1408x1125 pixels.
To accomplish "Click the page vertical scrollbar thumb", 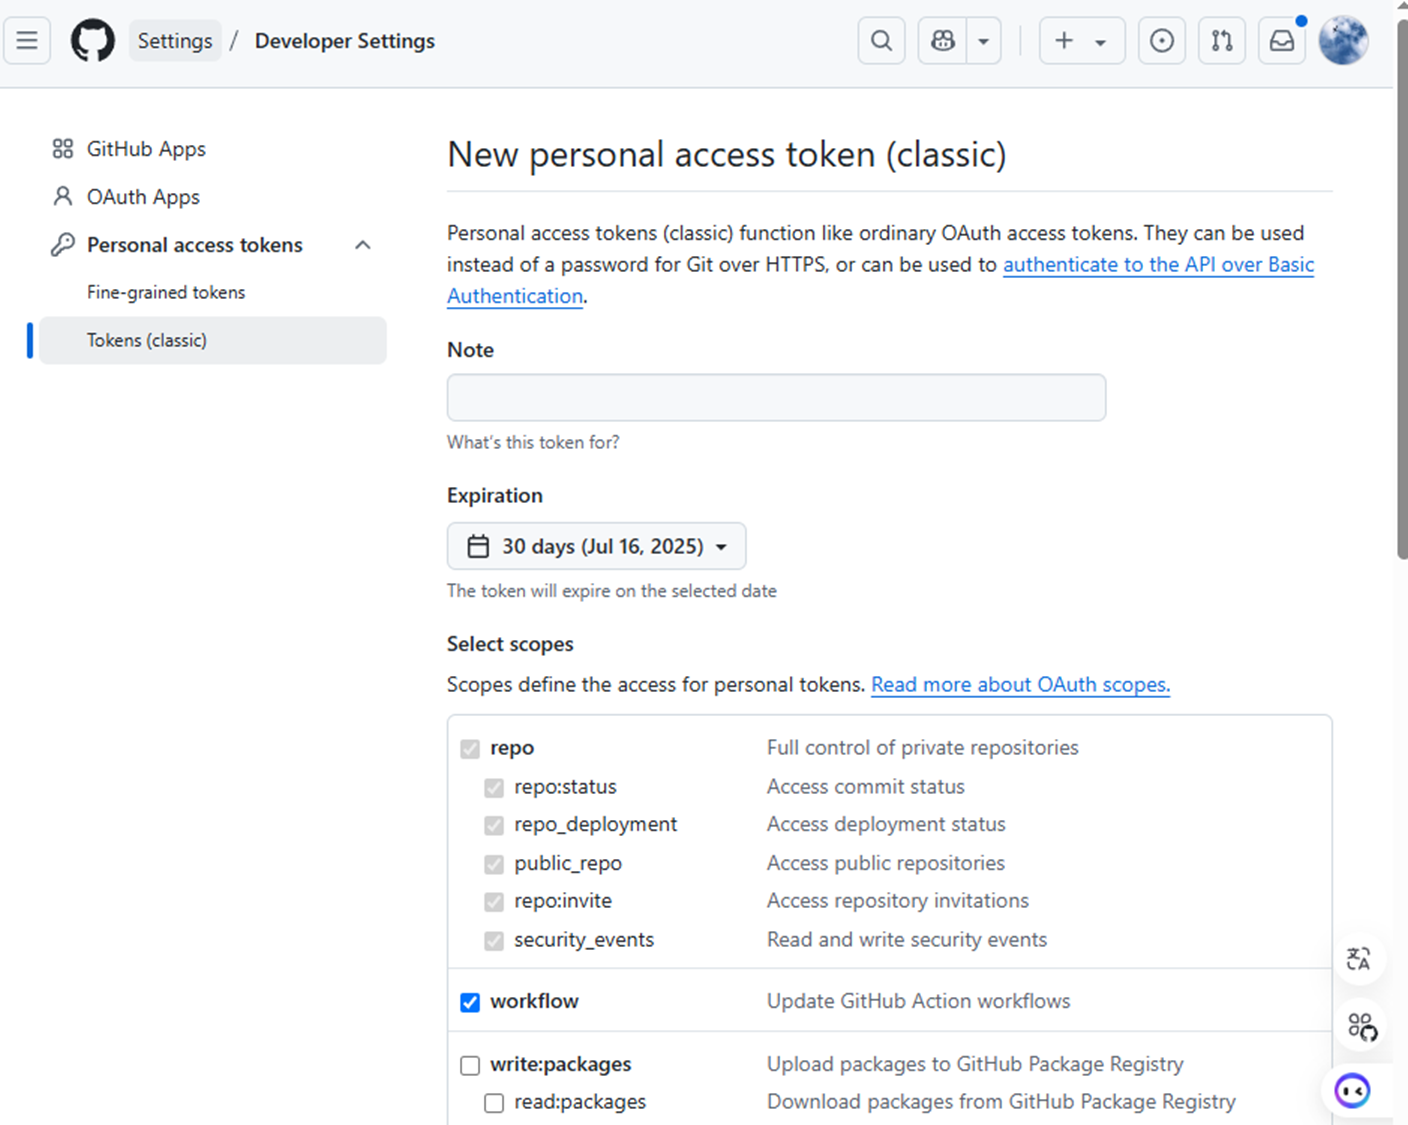I will coord(1402,290).
